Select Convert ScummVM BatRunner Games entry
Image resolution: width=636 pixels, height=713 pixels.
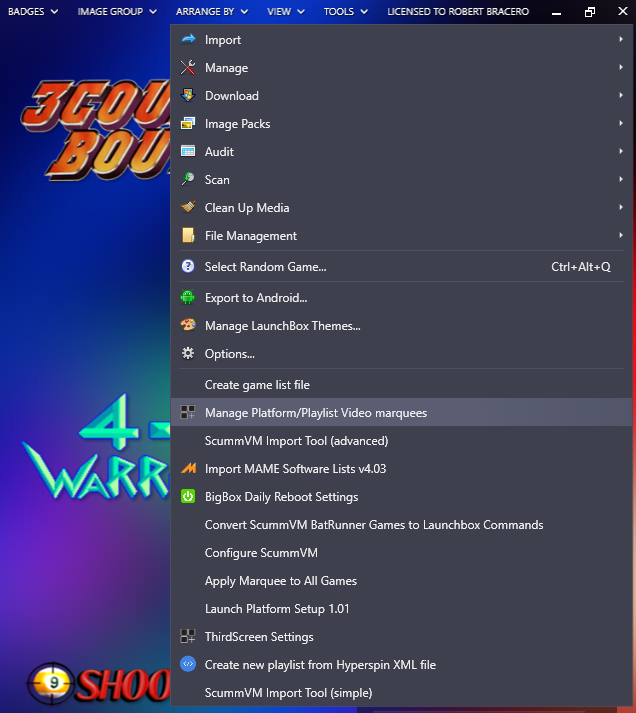[x=401, y=525]
